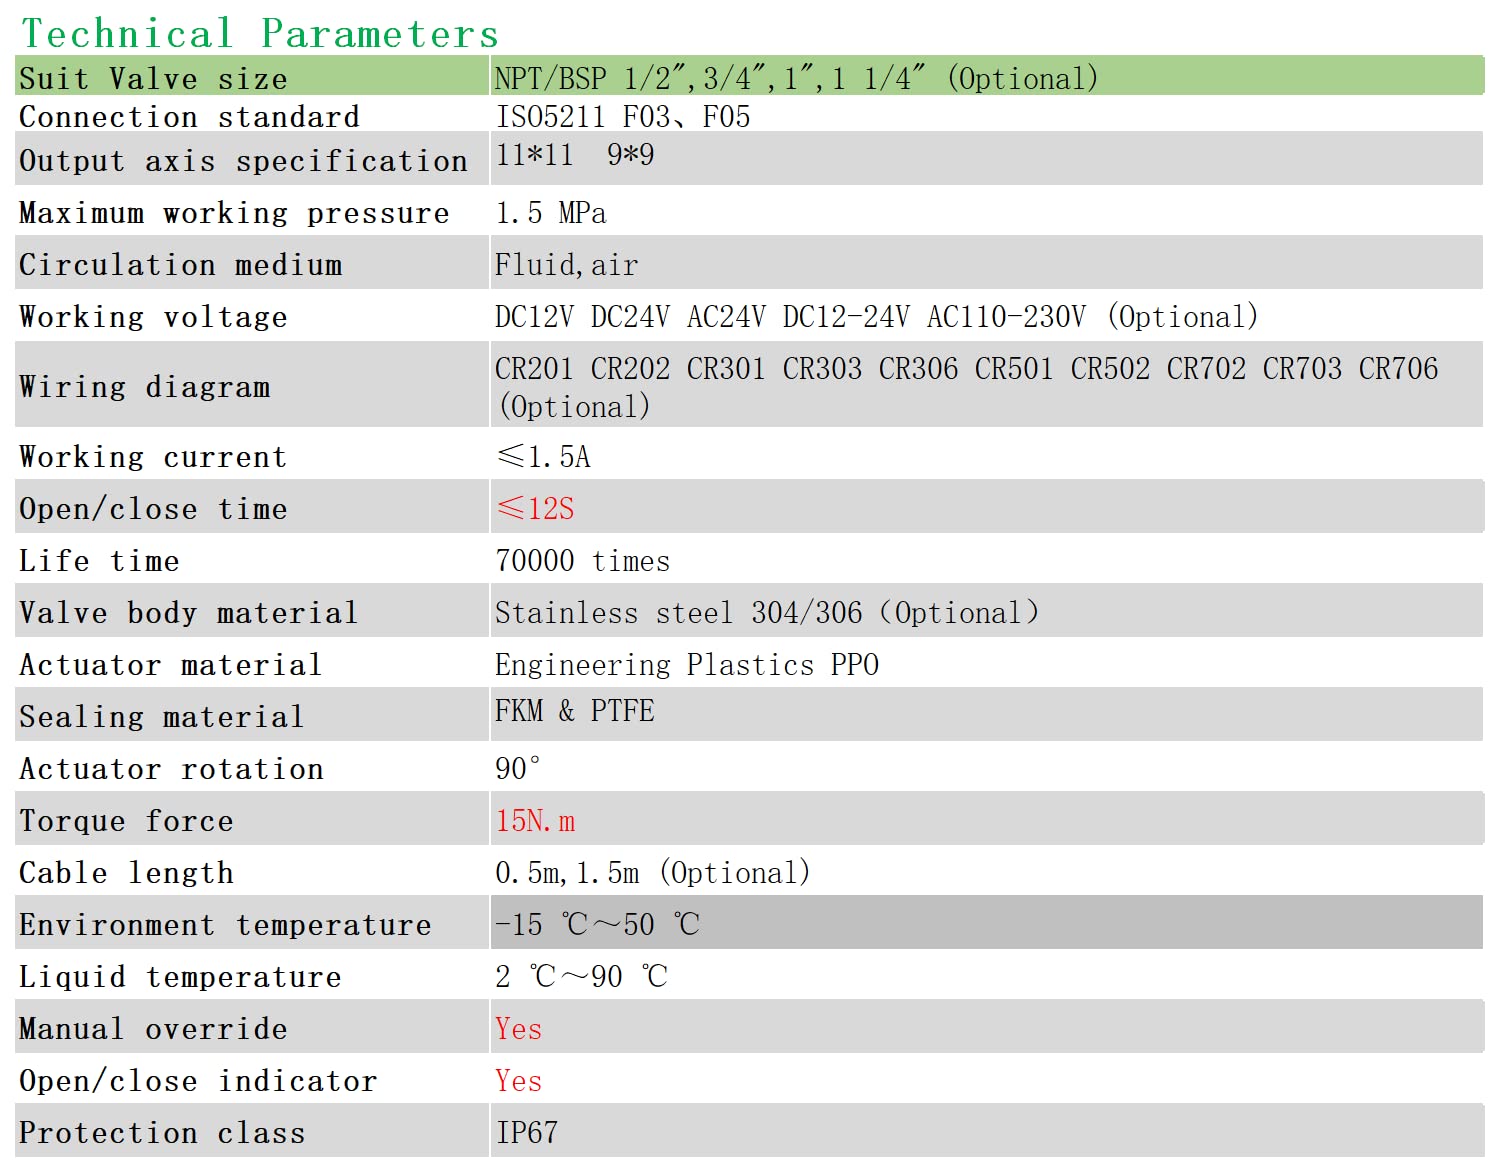This screenshot has width=1500, height=1172.
Task: Select the 'Liquid temperature' label
Action: [x=180, y=977]
